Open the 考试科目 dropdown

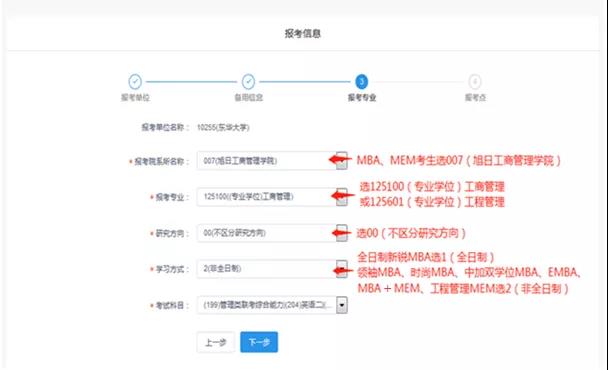(272, 305)
